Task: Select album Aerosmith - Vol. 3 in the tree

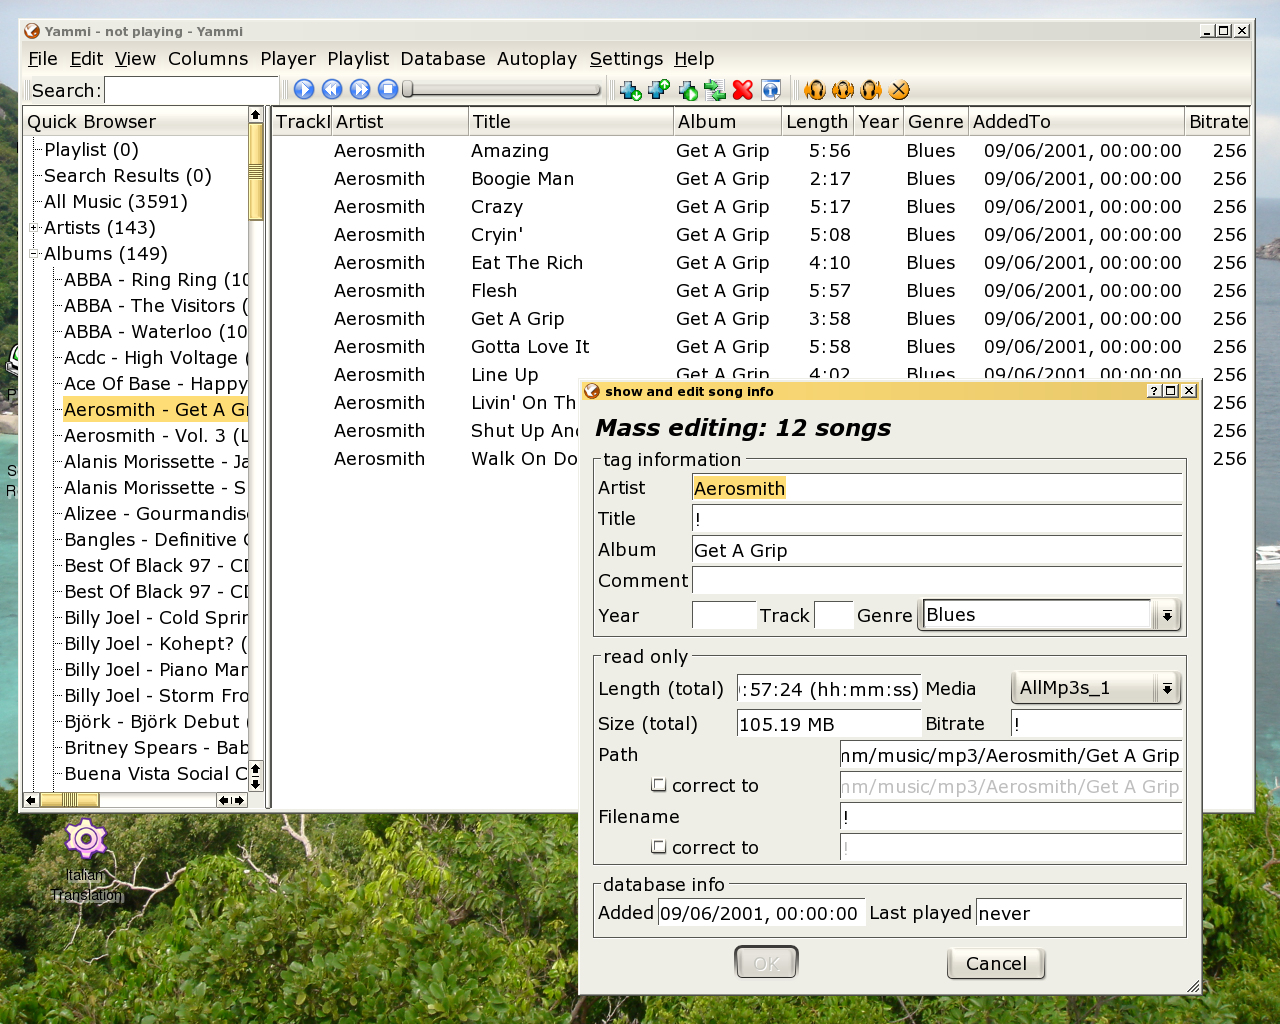Action: (155, 436)
